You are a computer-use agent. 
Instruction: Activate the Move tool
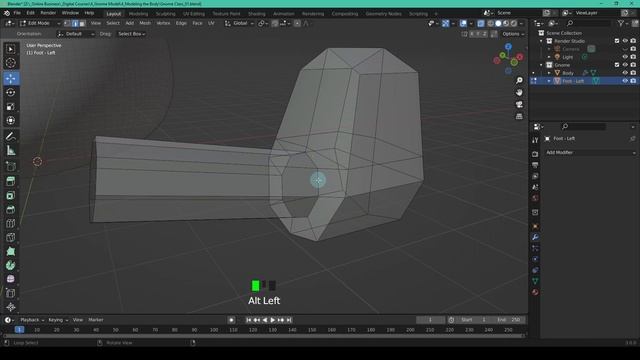11,78
